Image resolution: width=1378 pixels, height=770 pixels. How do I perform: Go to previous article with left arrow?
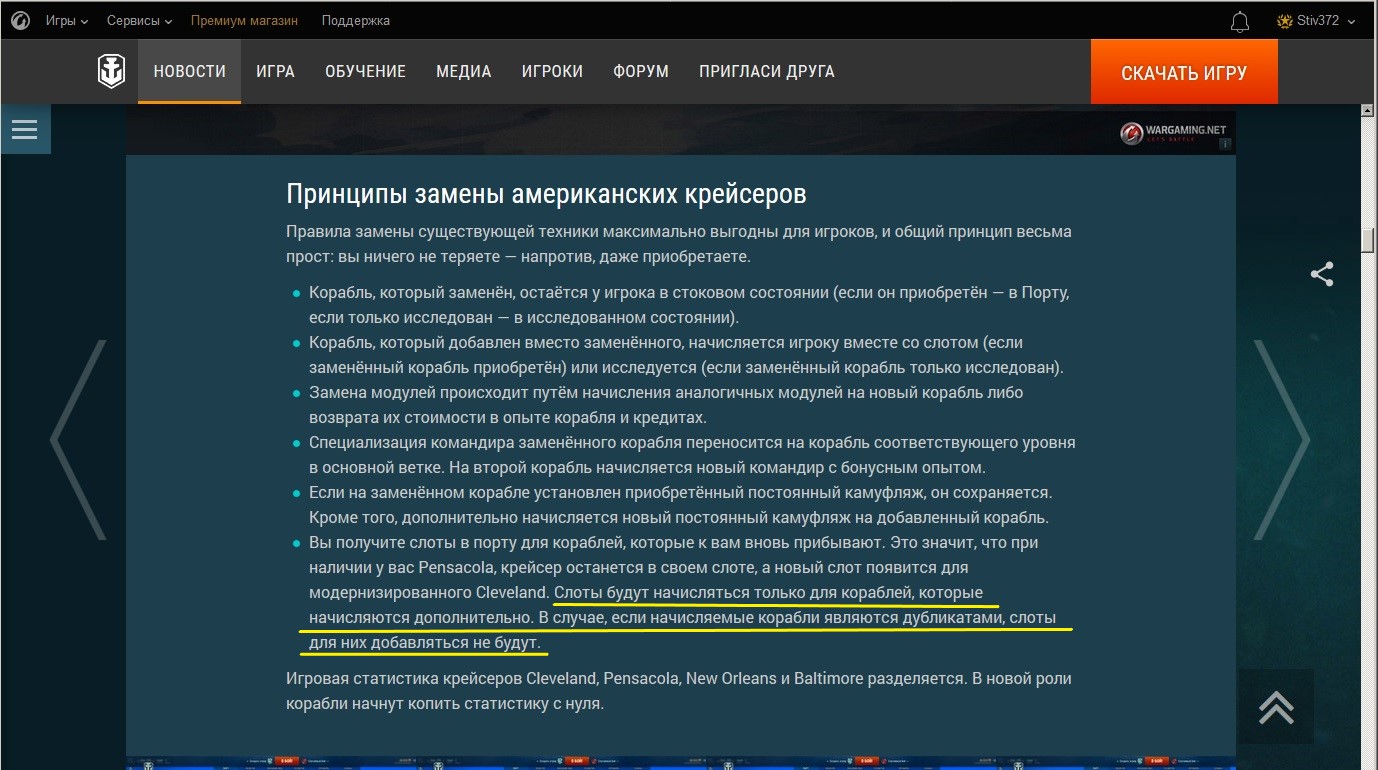pyautogui.click(x=78, y=440)
